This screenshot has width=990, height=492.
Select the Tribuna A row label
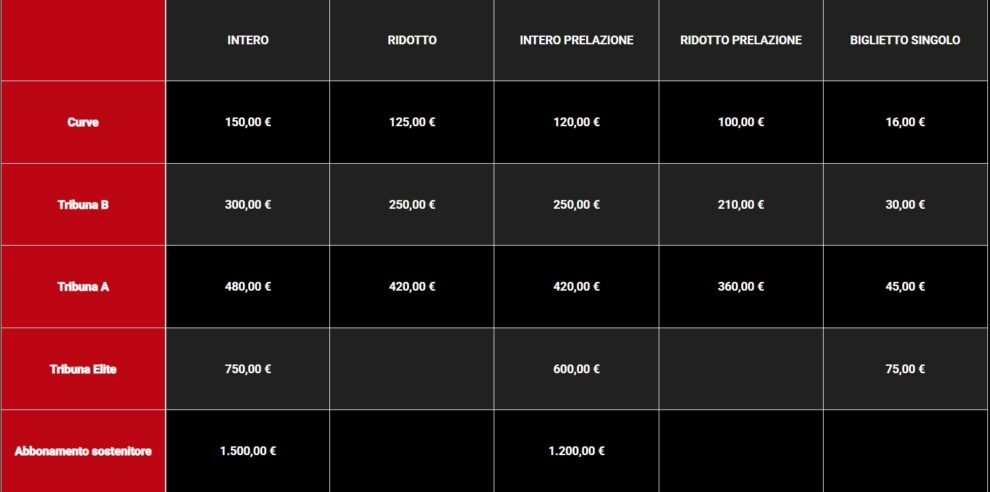click(83, 287)
